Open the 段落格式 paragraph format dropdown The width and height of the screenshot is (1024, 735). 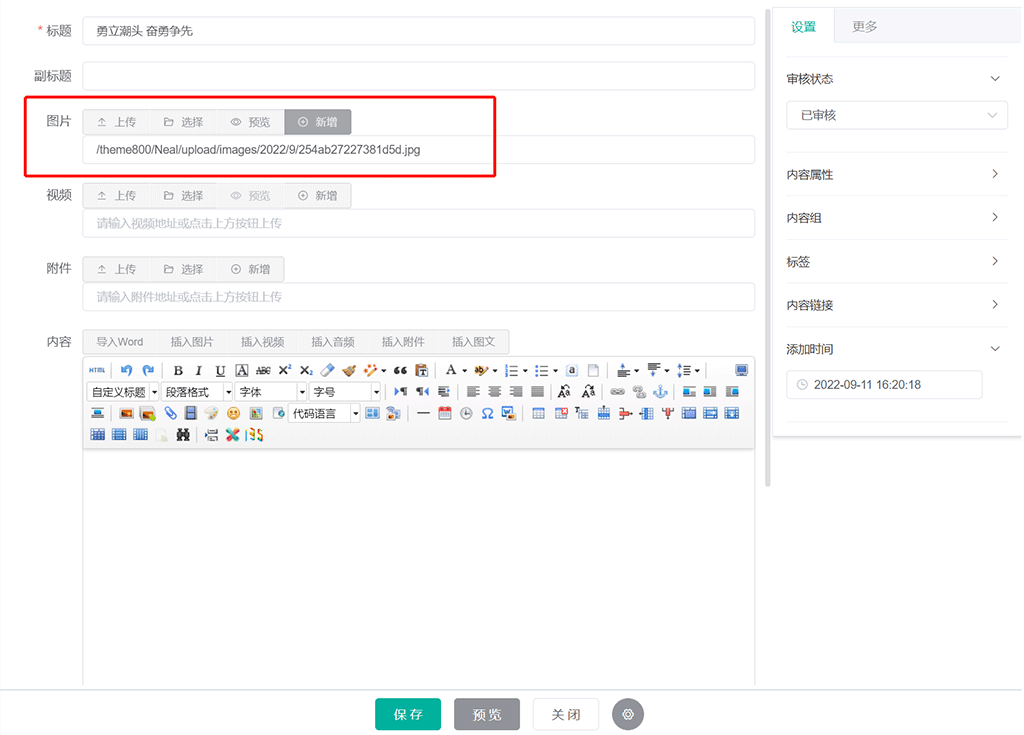pos(197,392)
